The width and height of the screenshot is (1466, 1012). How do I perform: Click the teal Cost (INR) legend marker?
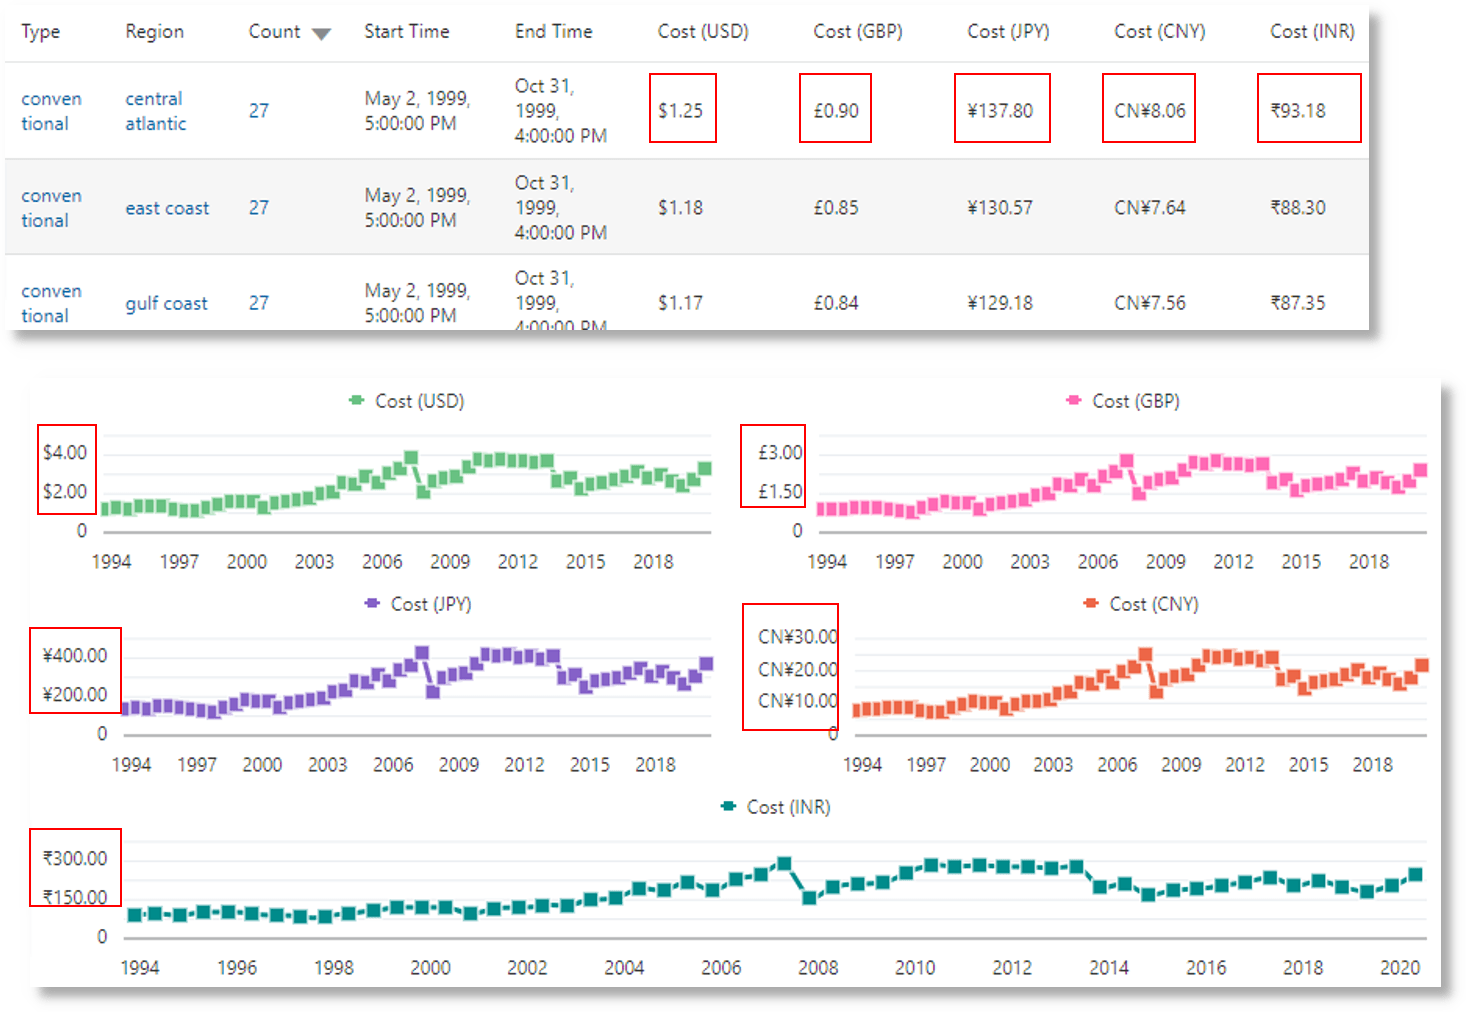(x=728, y=807)
